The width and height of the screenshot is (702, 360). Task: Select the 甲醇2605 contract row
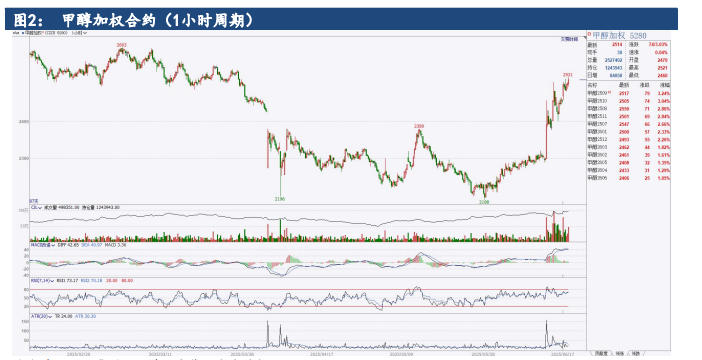pos(629,163)
